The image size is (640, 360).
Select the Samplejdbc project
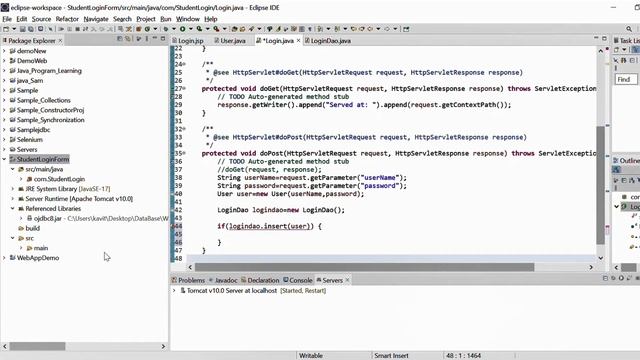[x=29, y=130]
